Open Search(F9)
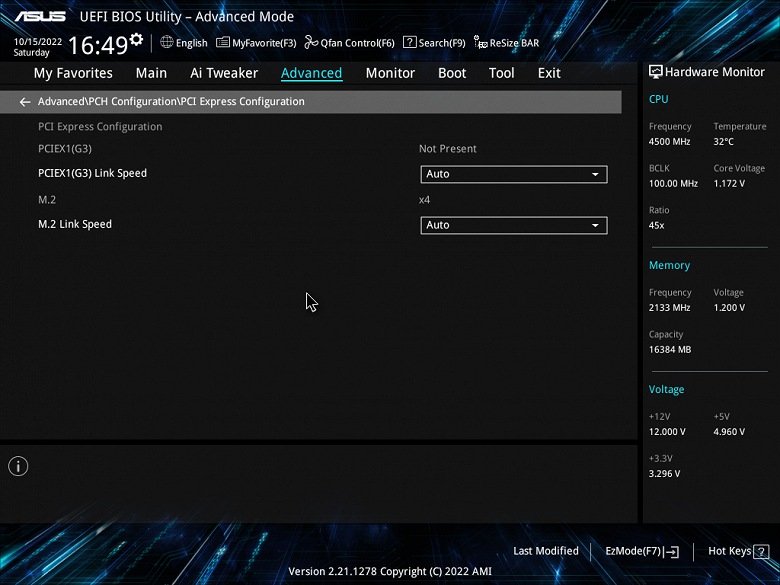The image size is (780, 585). click(x=434, y=43)
